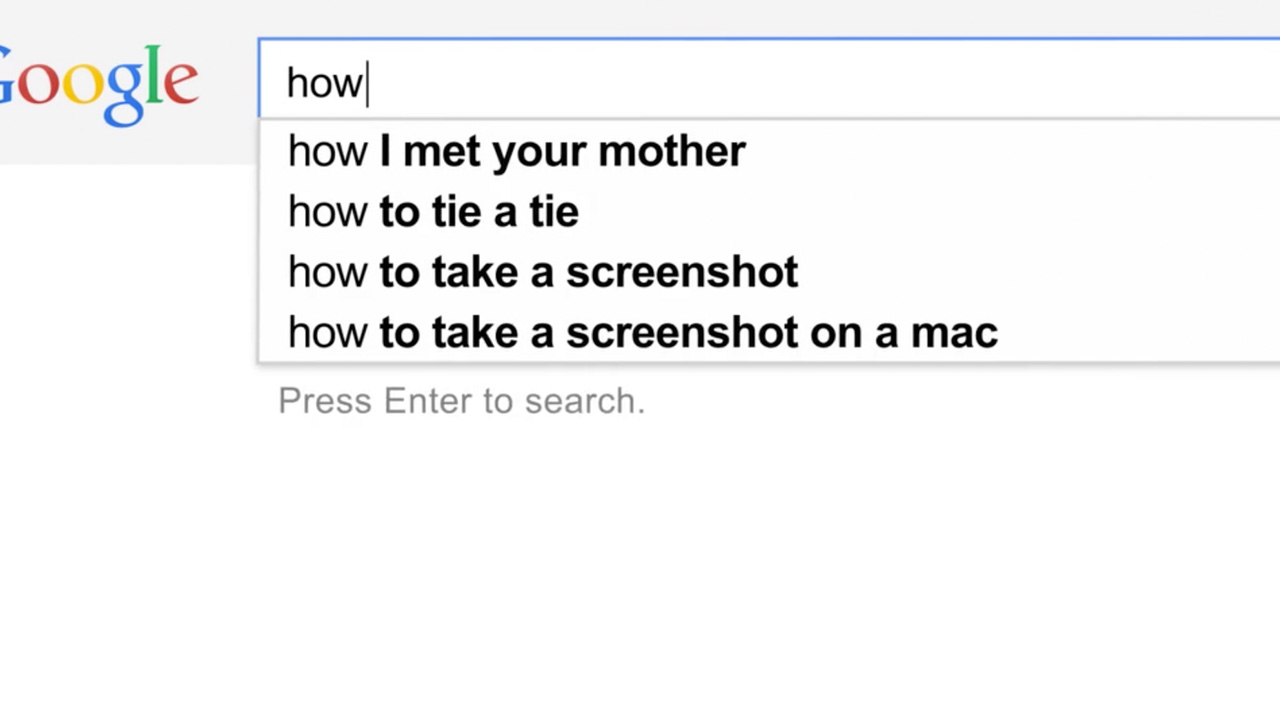This screenshot has height=720, width=1280.
Task: Click the "Press Enter to search." hint text
Action: pyautogui.click(x=461, y=401)
